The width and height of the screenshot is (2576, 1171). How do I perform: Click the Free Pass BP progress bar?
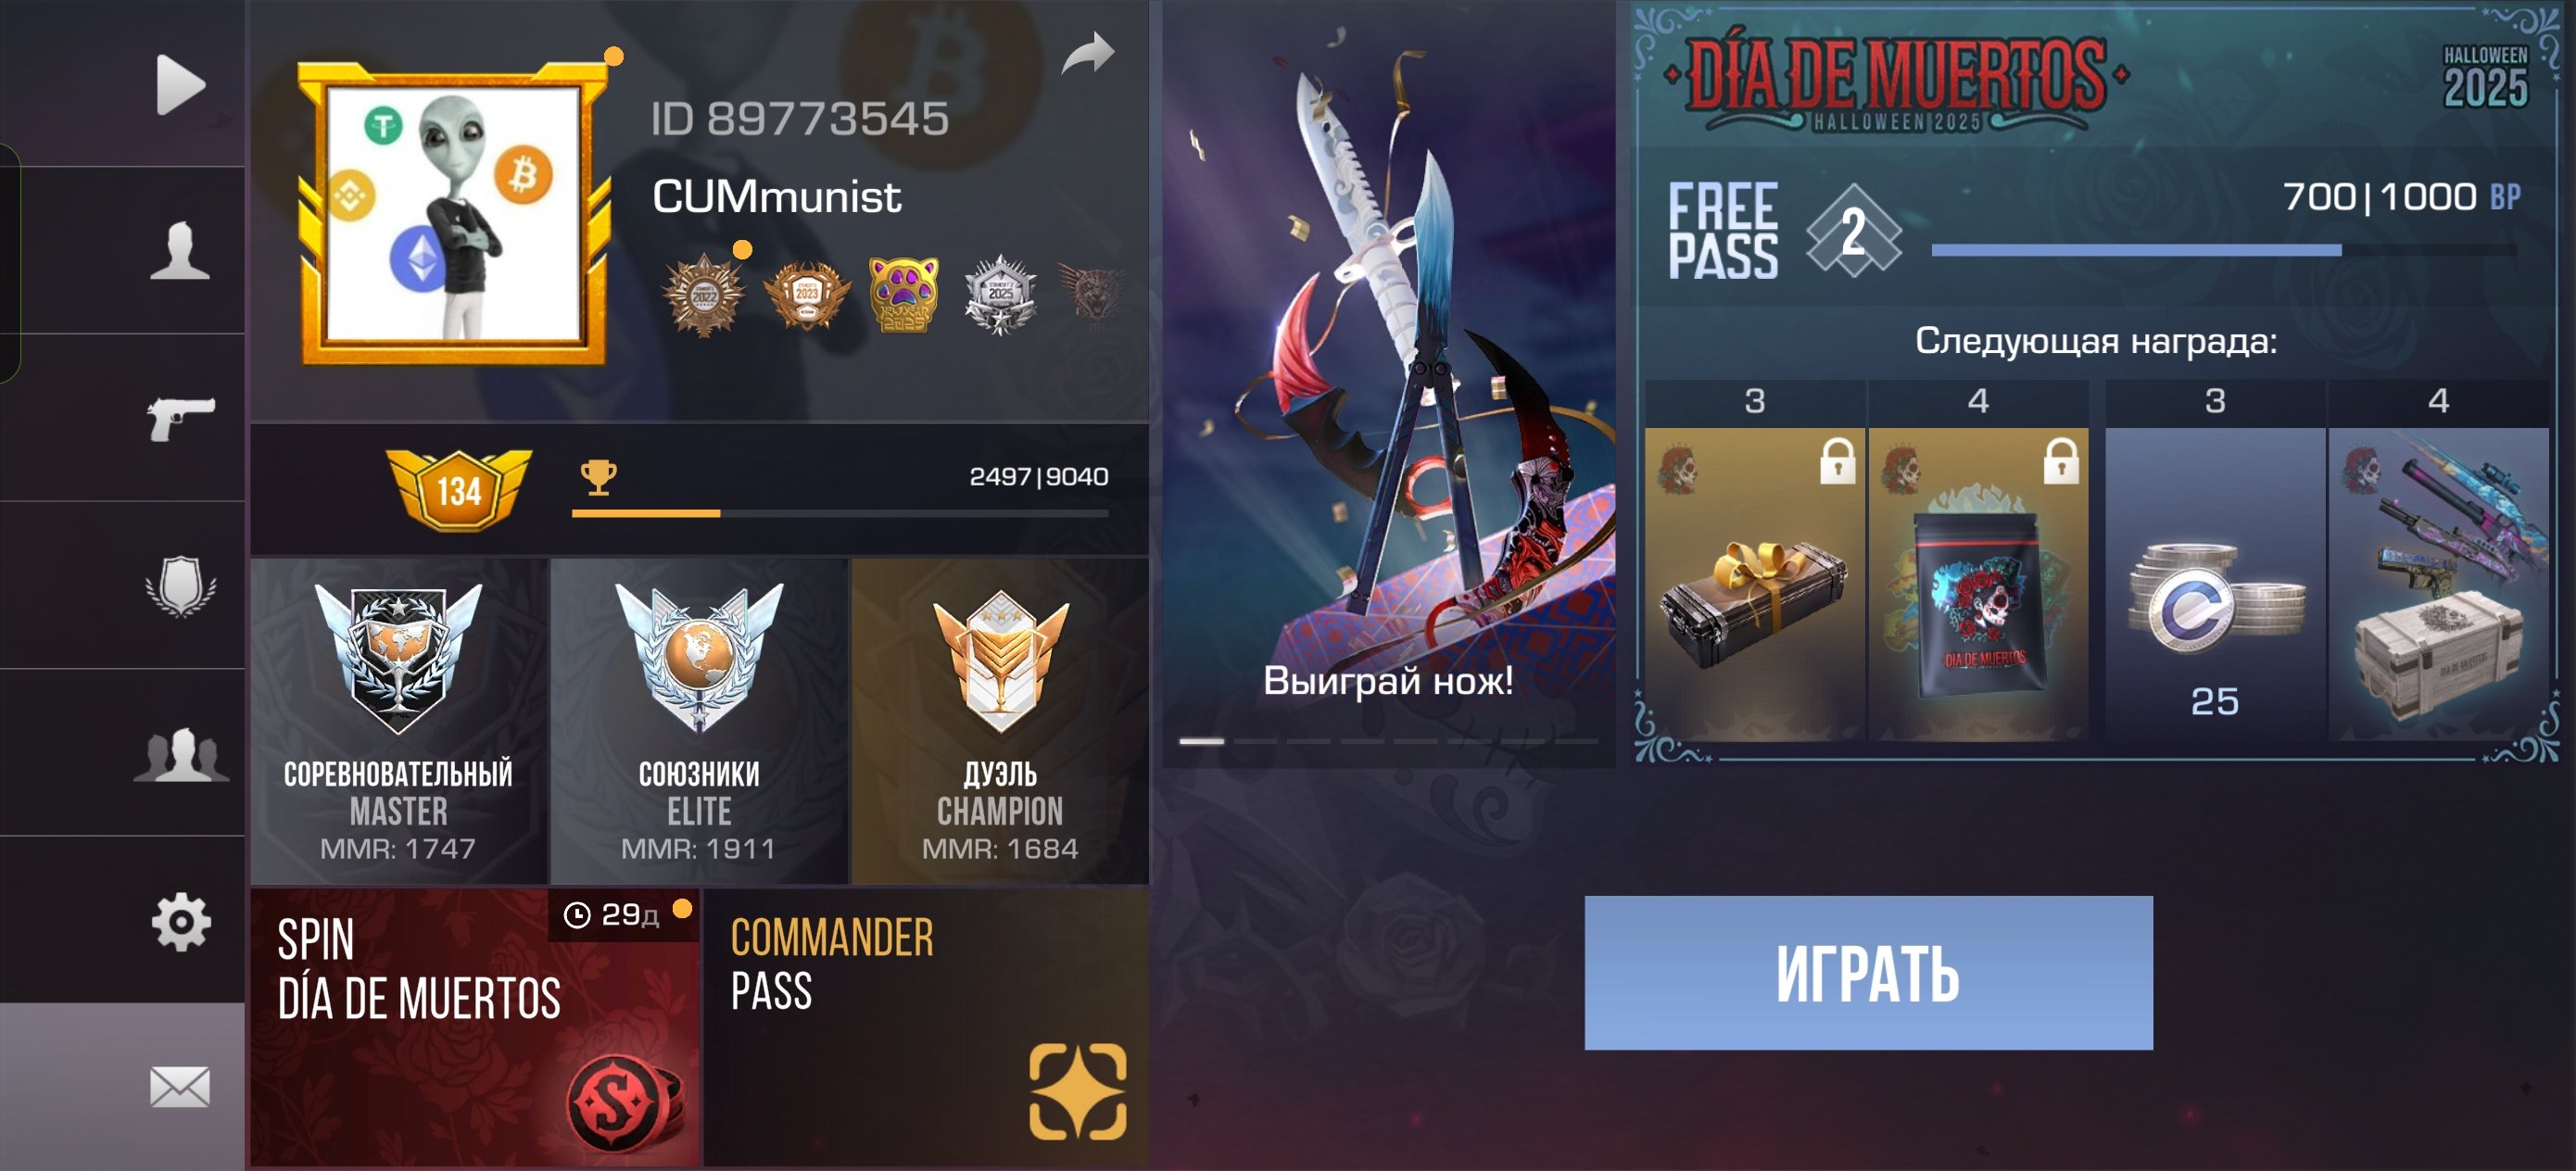2224,250
